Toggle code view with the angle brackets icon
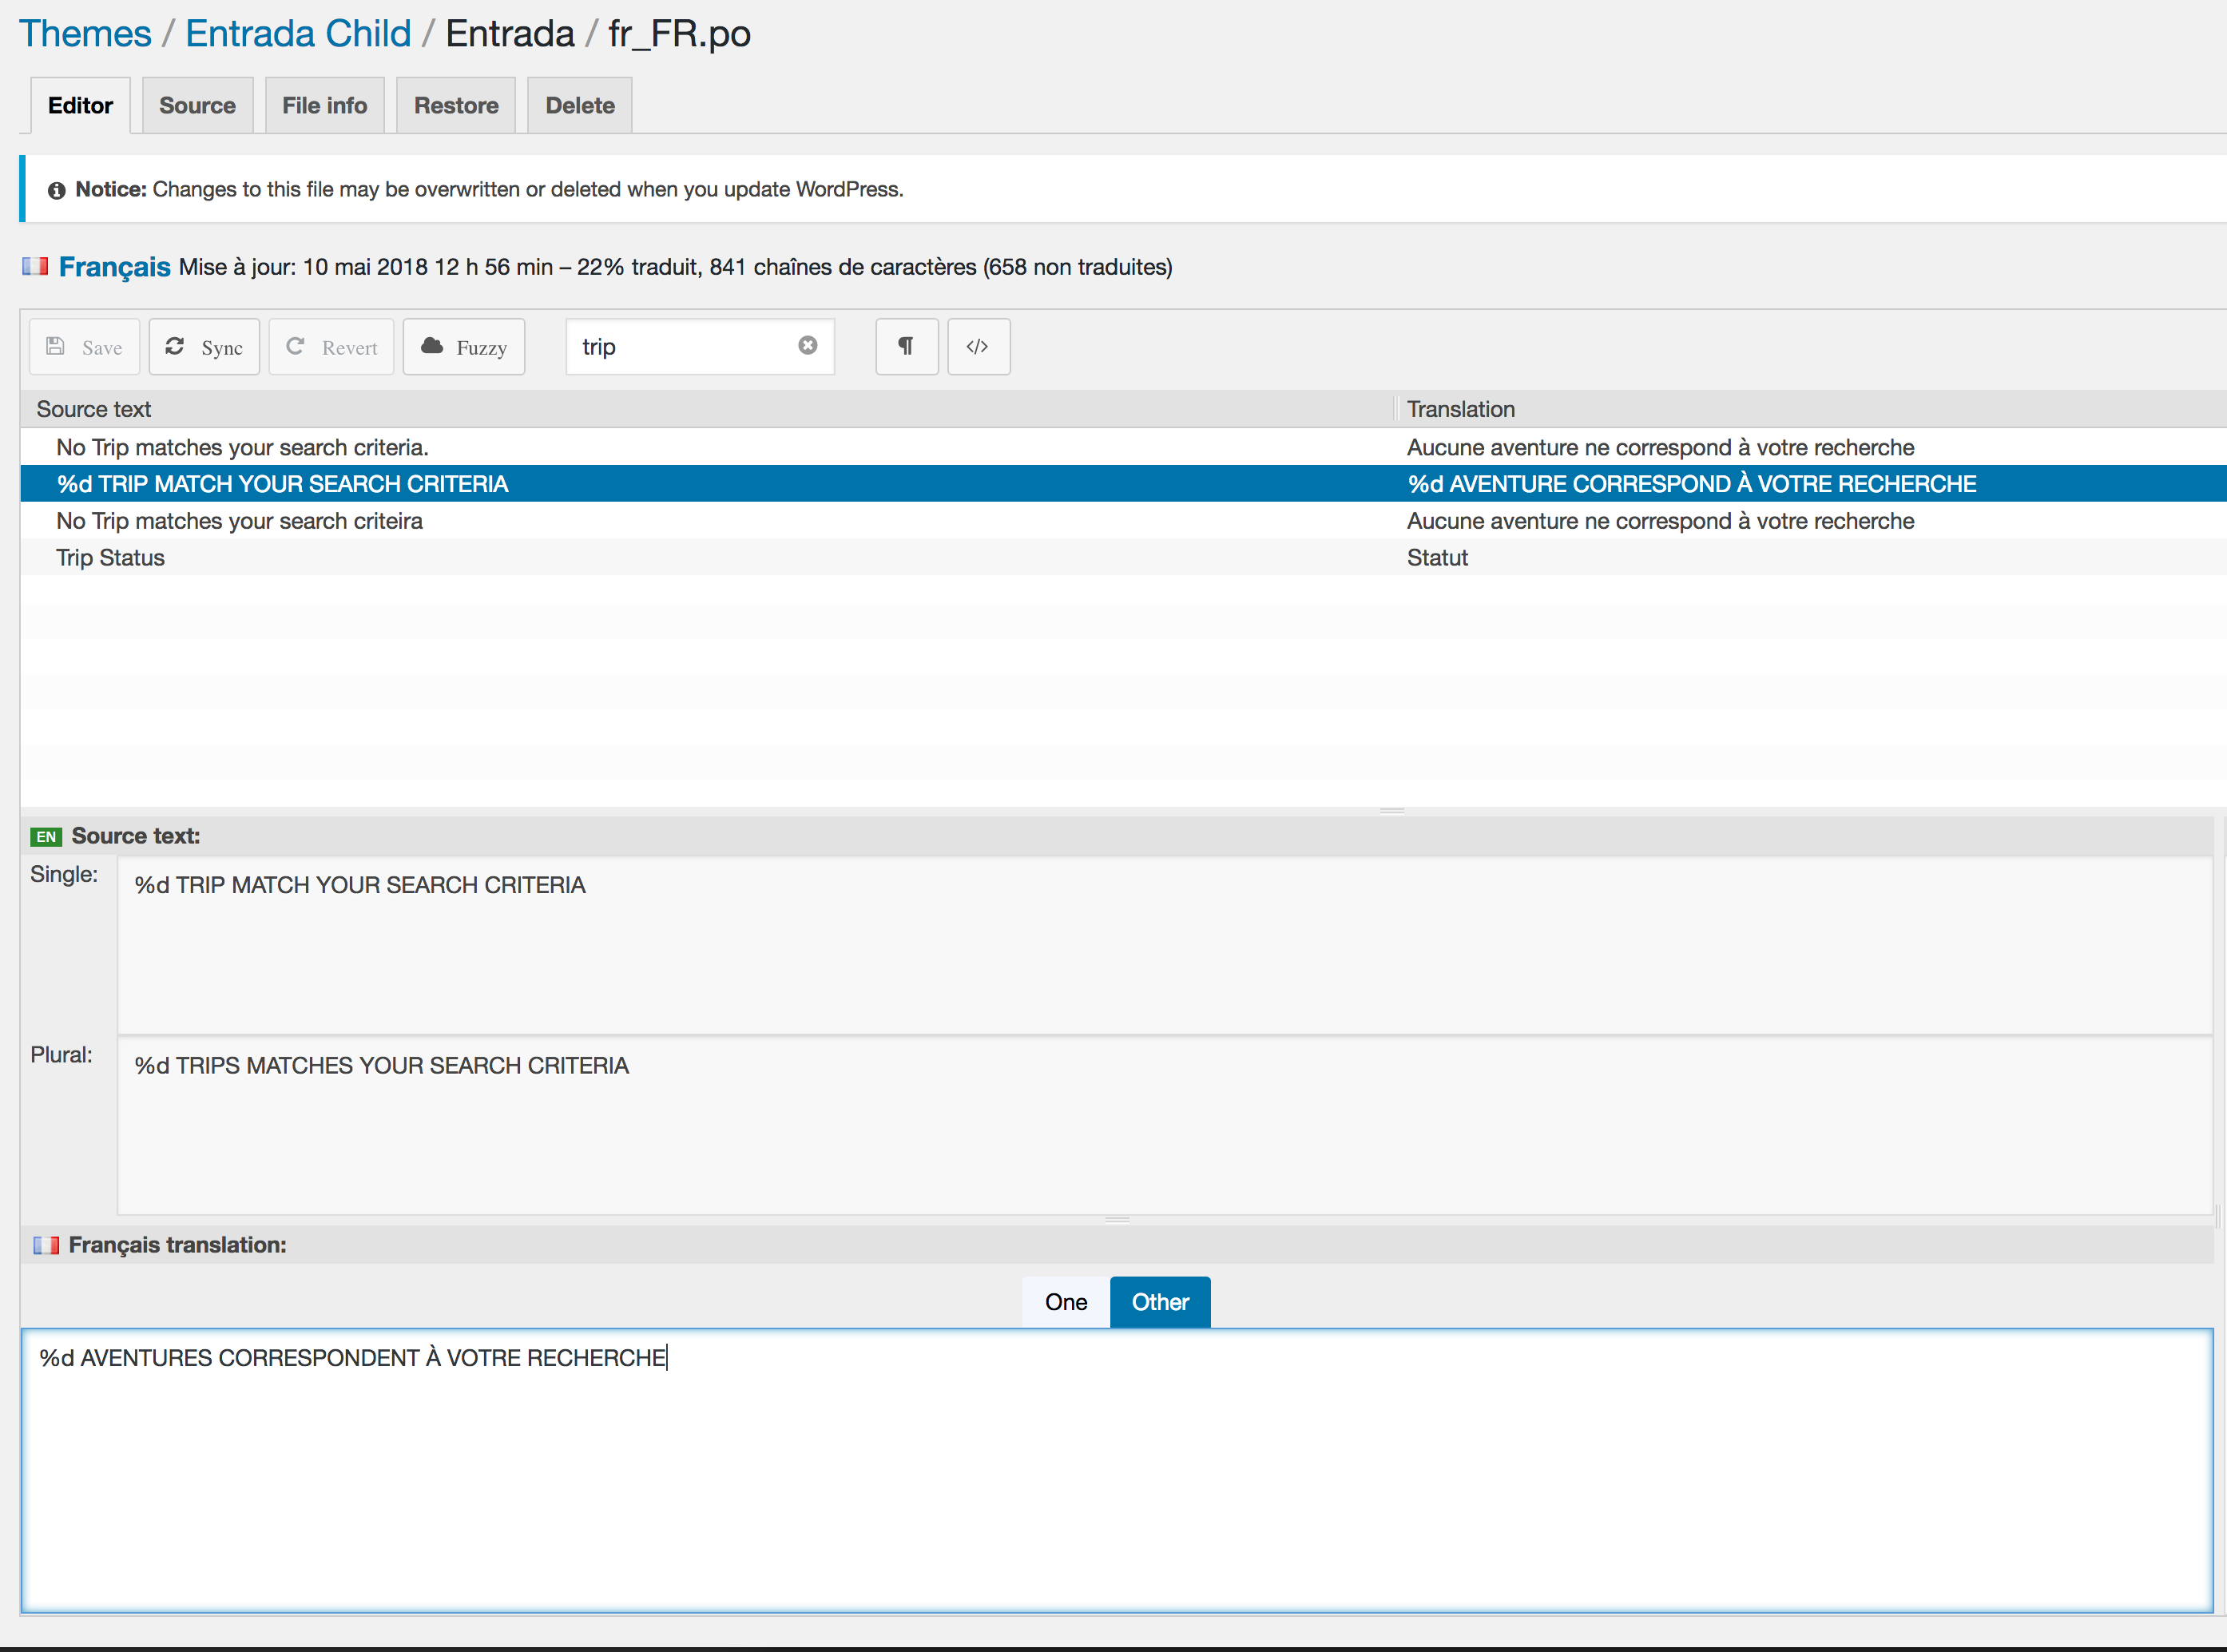Image resolution: width=2227 pixels, height=1652 pixels. (x=979, y=347)
